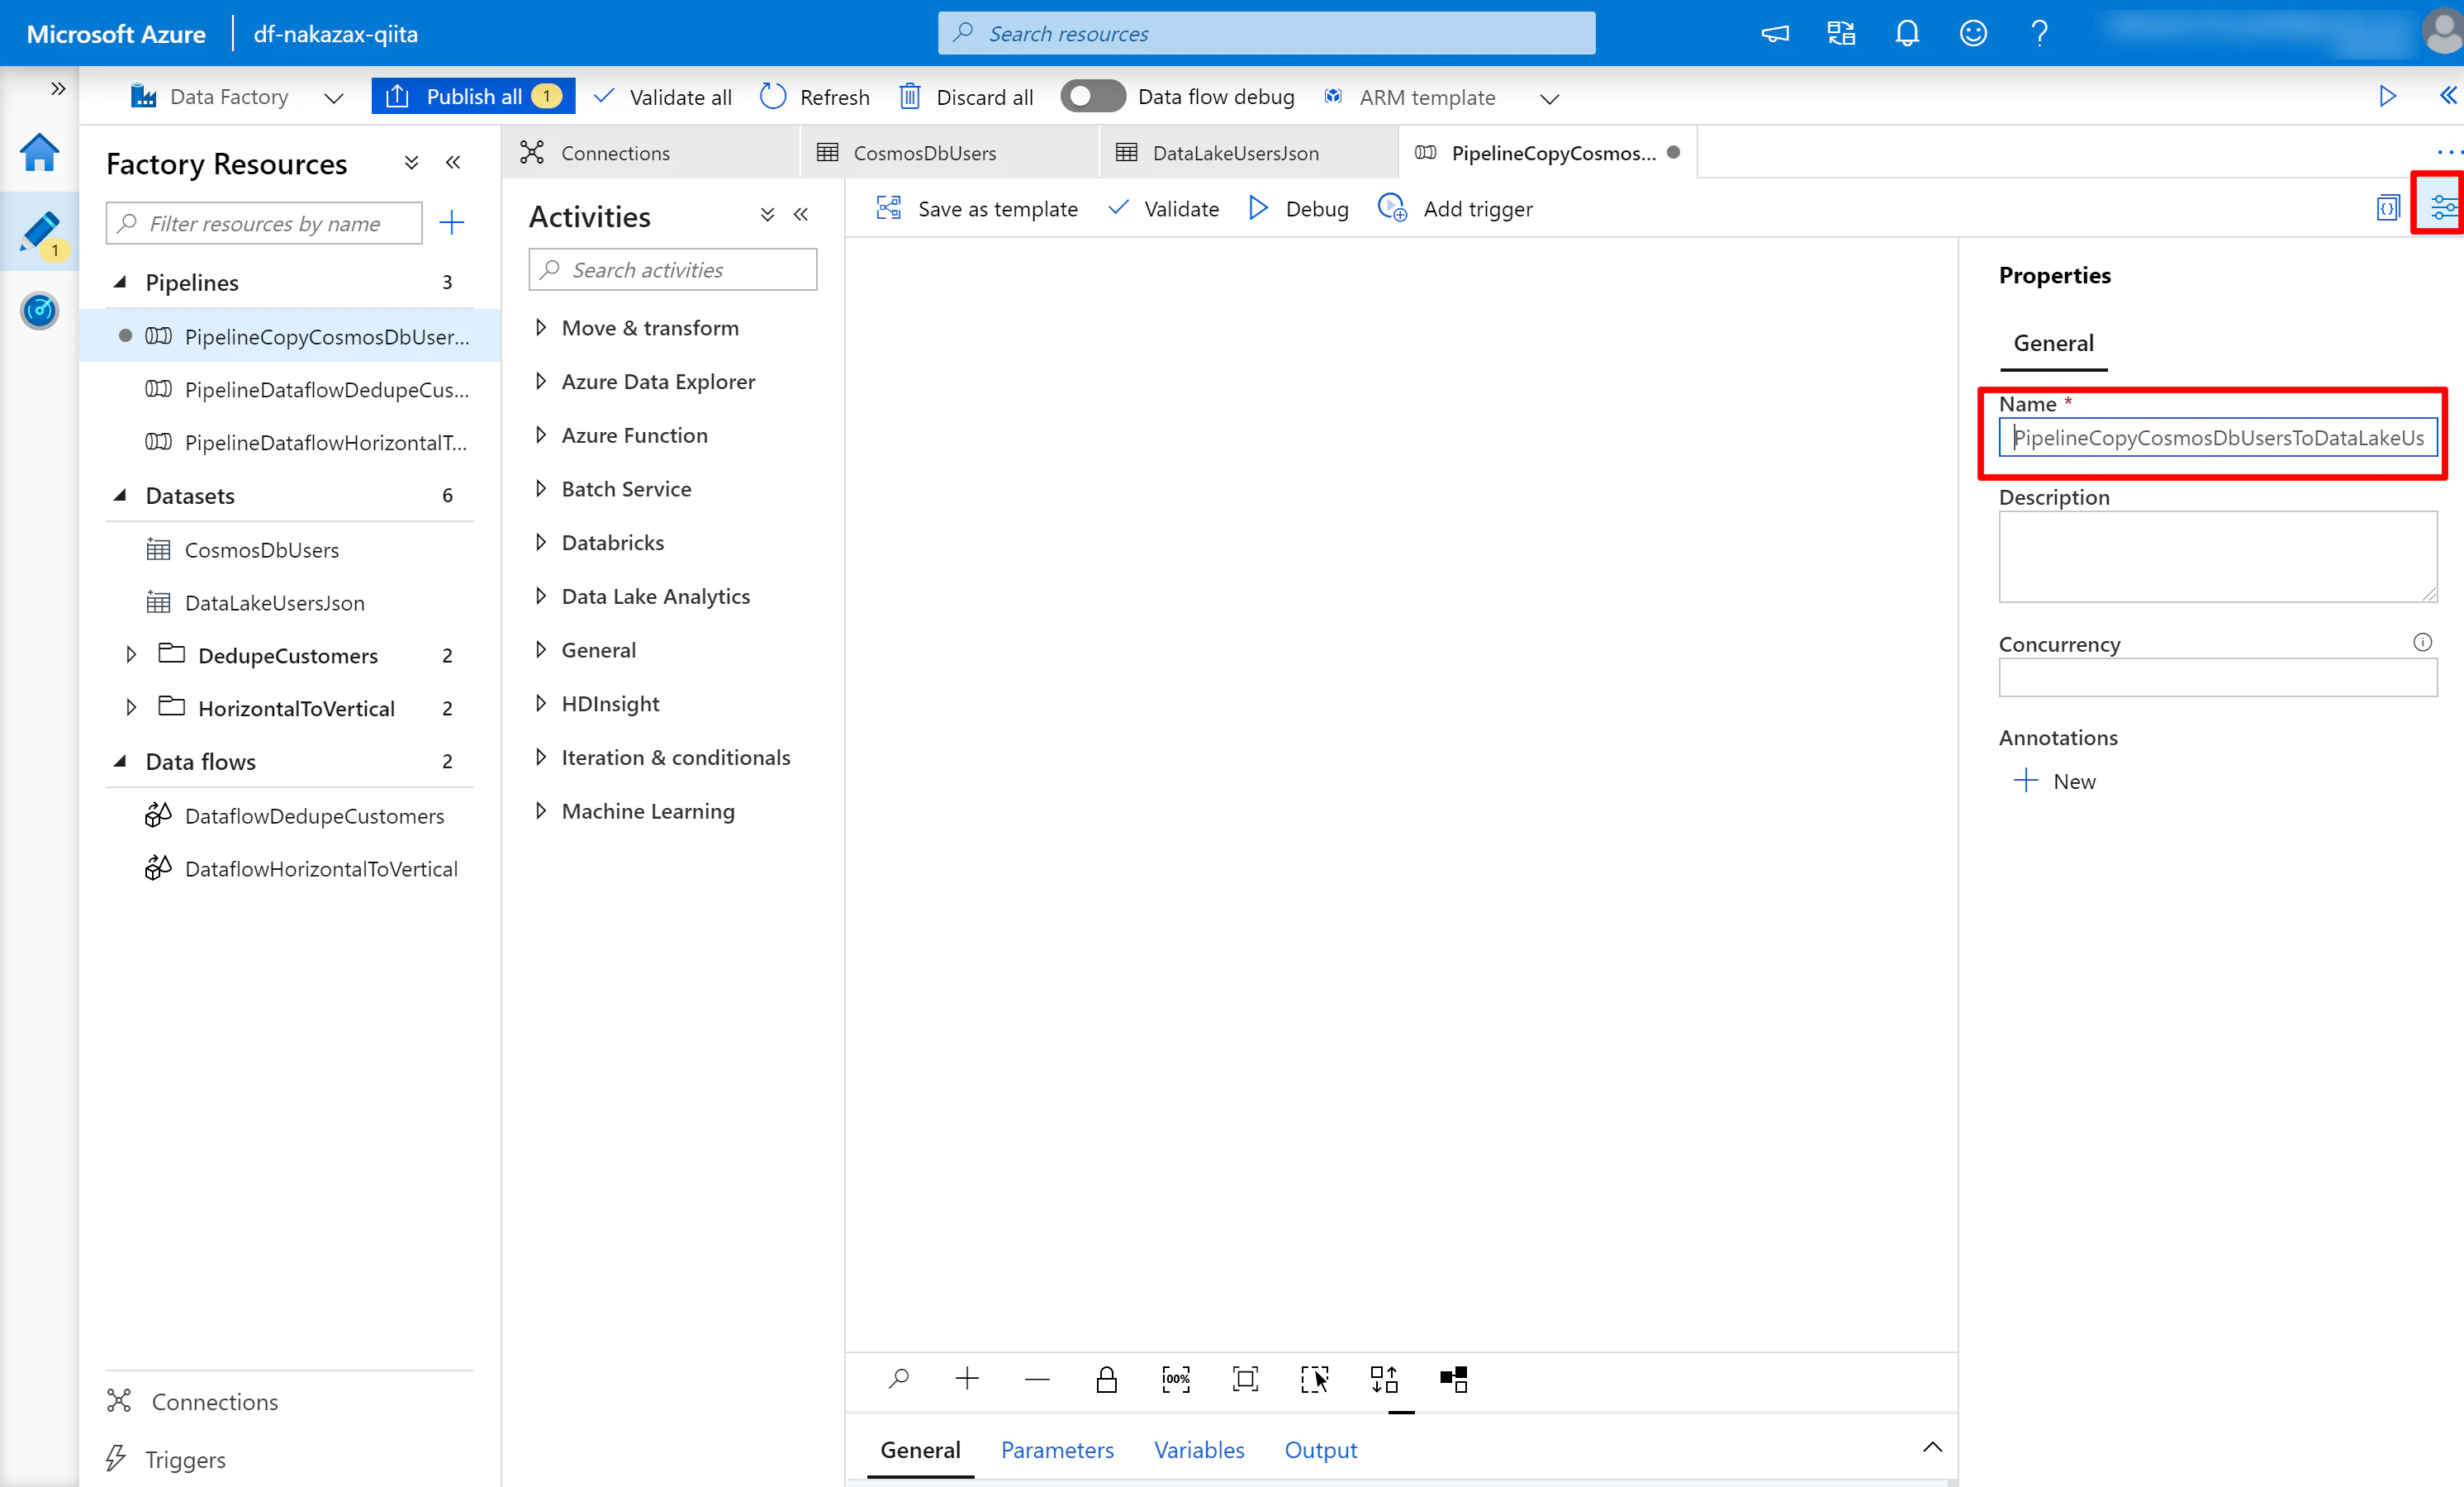Click Add trigger
Screen dimensions: 2464x1487
[x=1455, y=208]
